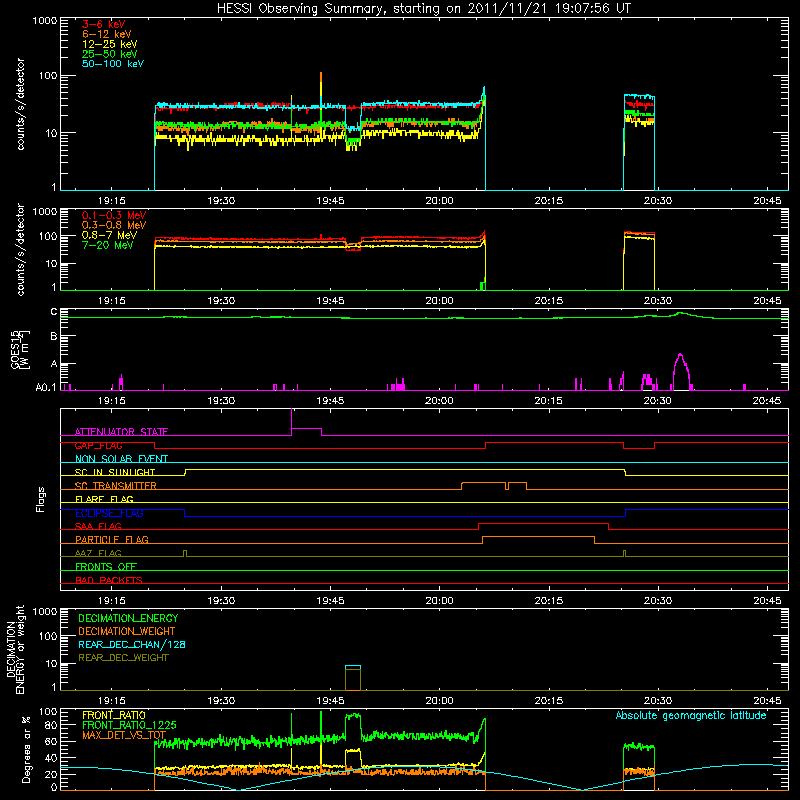
Task: Pick the 7-20 MeV legend entry
Action: tap(107, 245)
